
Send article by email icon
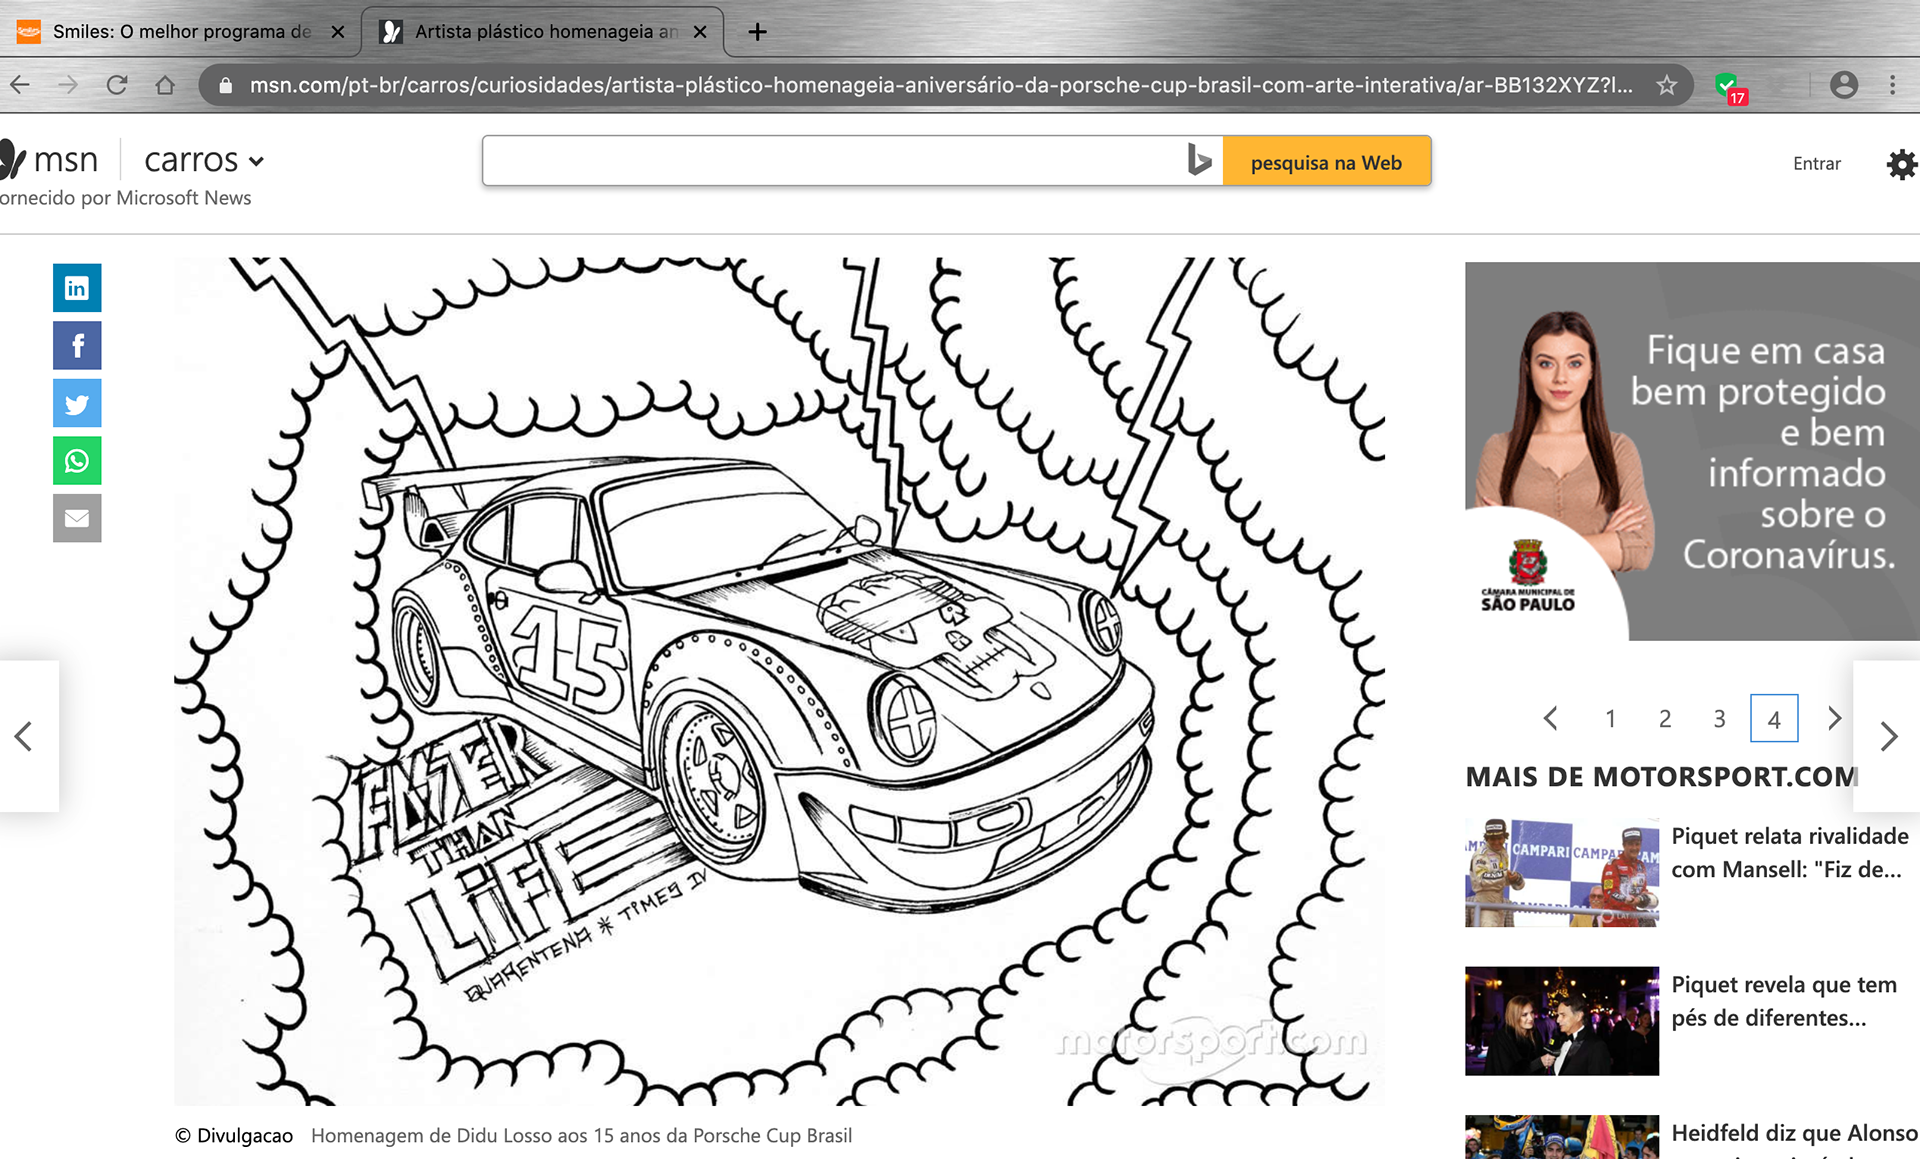pyautogui.click(x=77, y=518)
